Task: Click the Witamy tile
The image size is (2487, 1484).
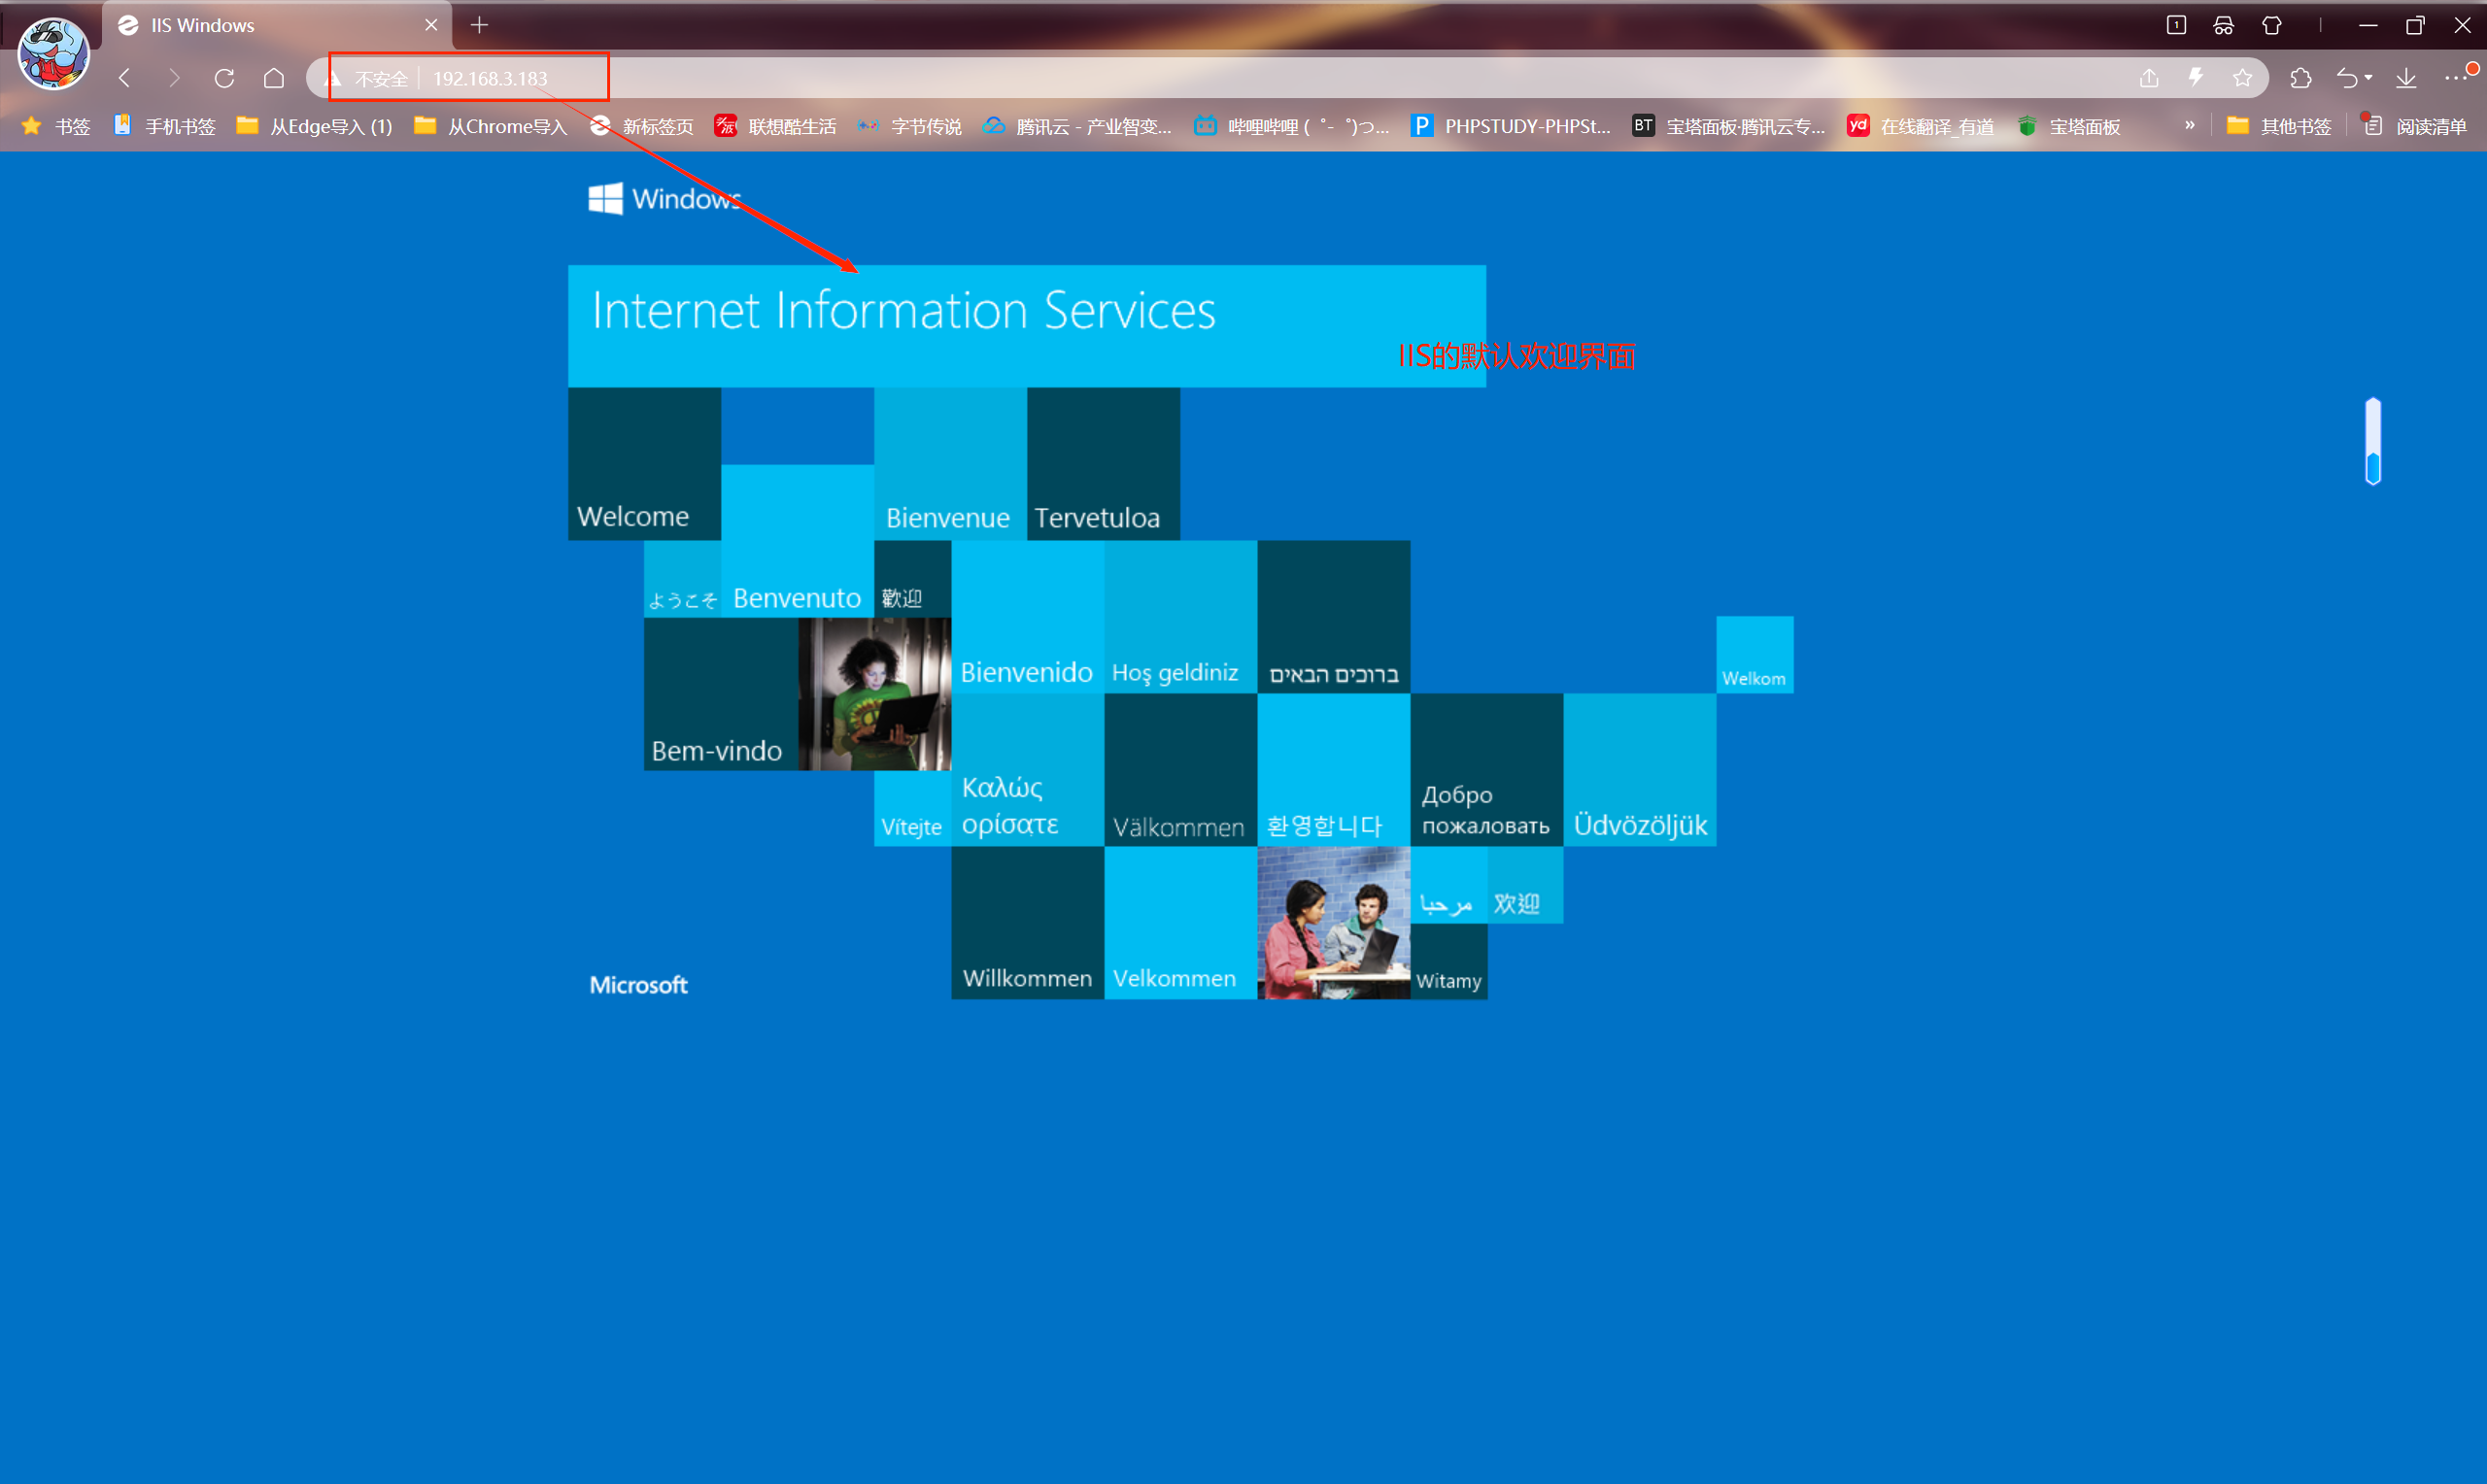Action: coord(1448,961)
